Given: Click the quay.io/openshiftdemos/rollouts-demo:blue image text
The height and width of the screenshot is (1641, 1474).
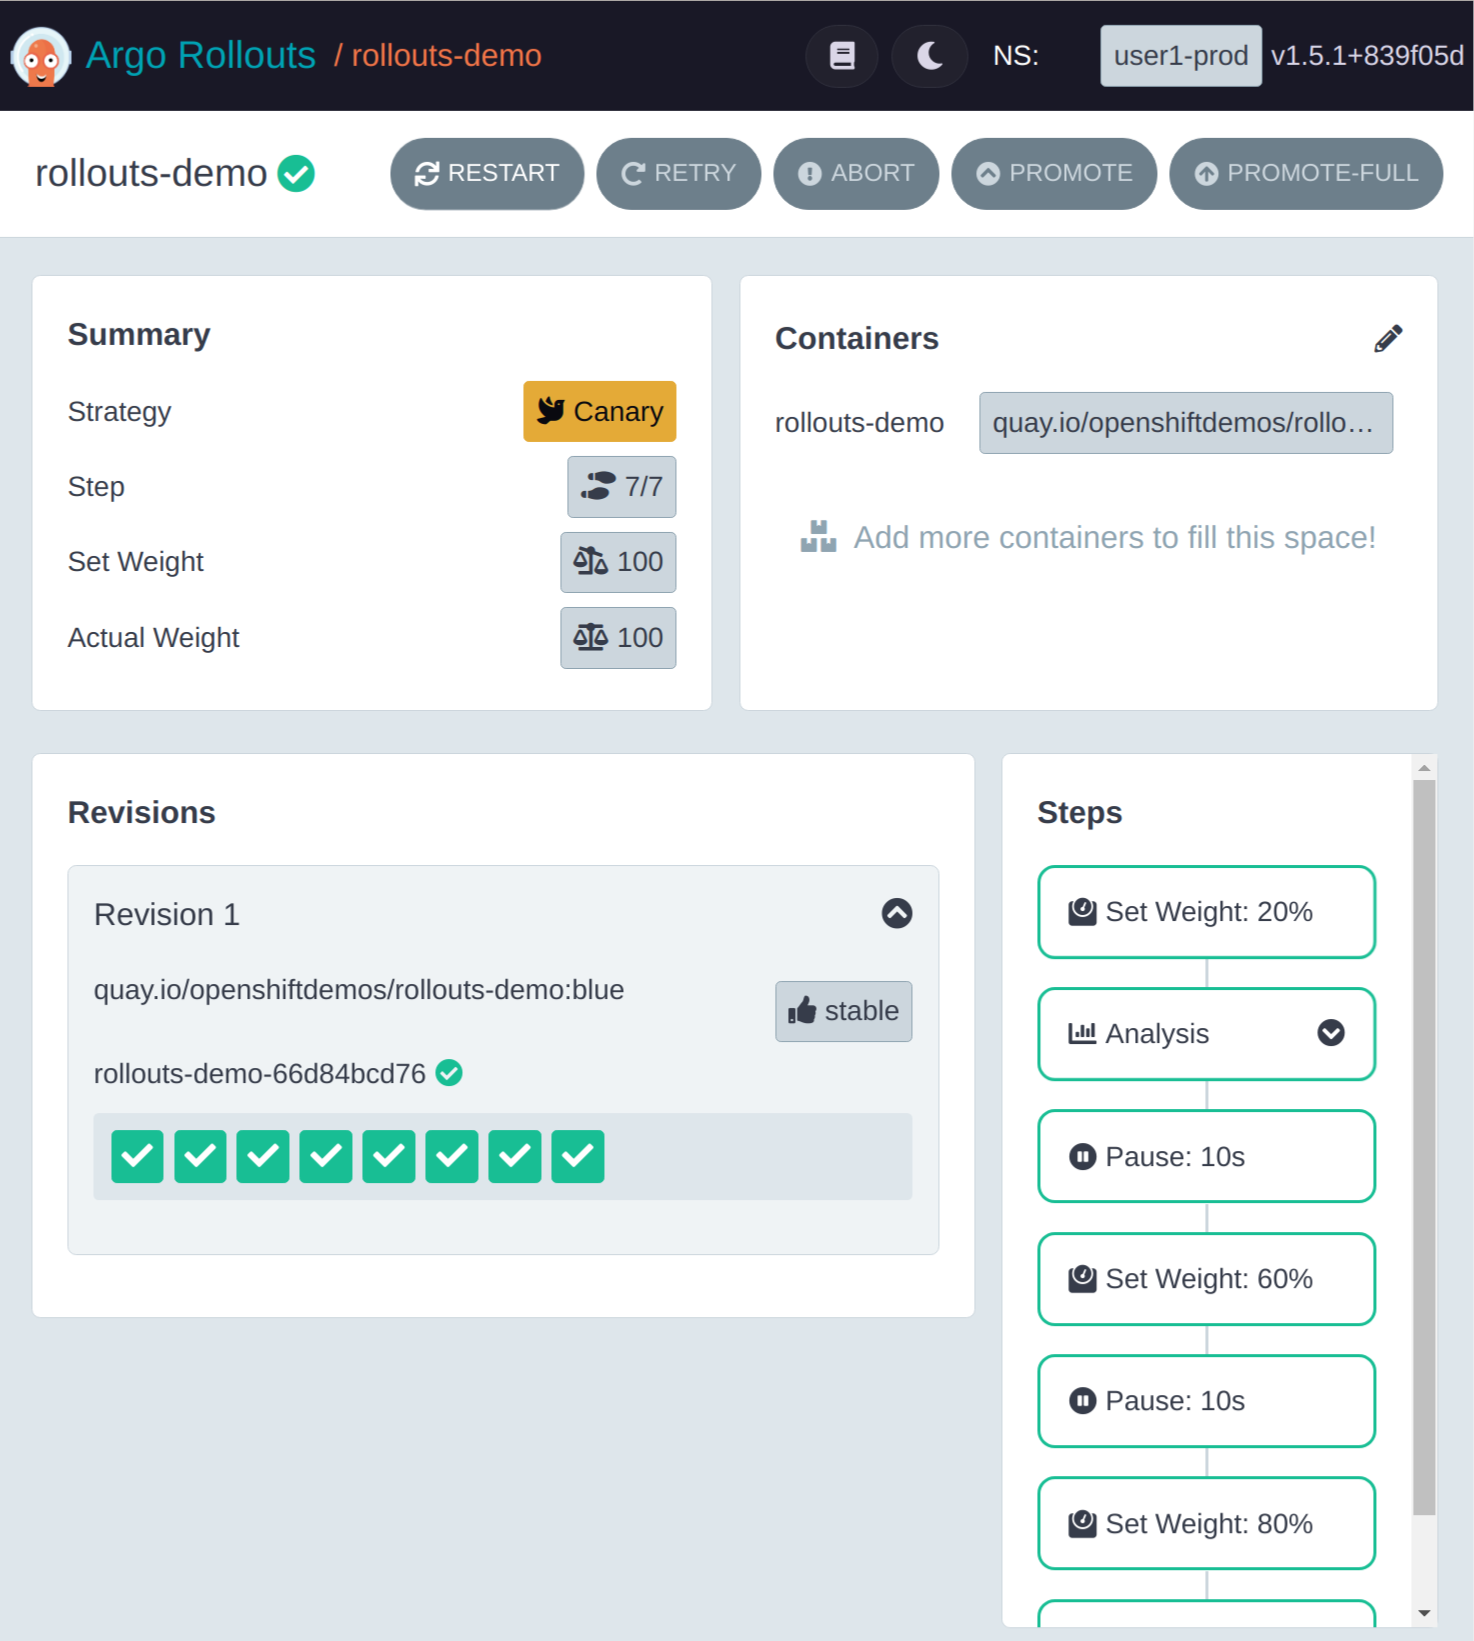Looking at the screenshot, I should point(359,990).
